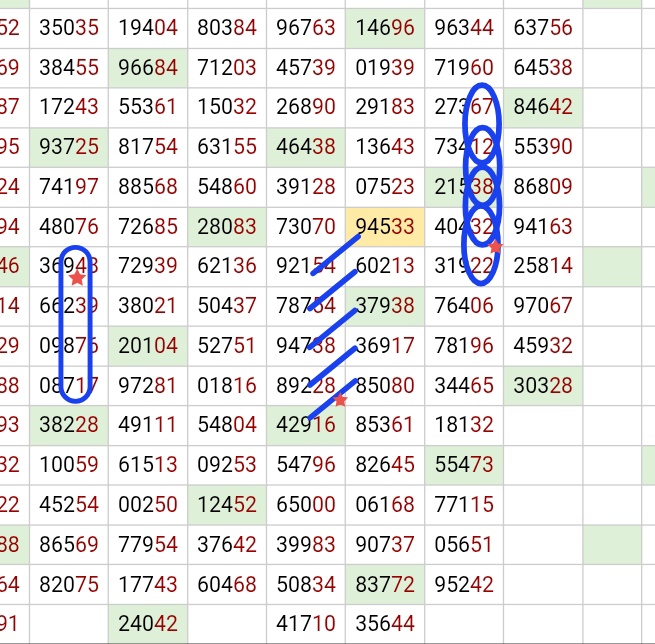Click the cell with 45739

(306, 68)
